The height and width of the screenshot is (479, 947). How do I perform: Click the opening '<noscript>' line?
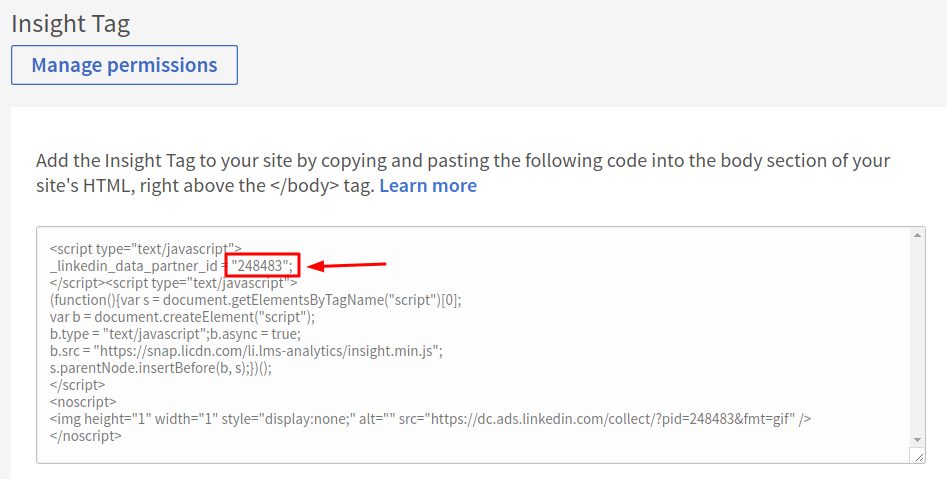click(x=83, y=402)
